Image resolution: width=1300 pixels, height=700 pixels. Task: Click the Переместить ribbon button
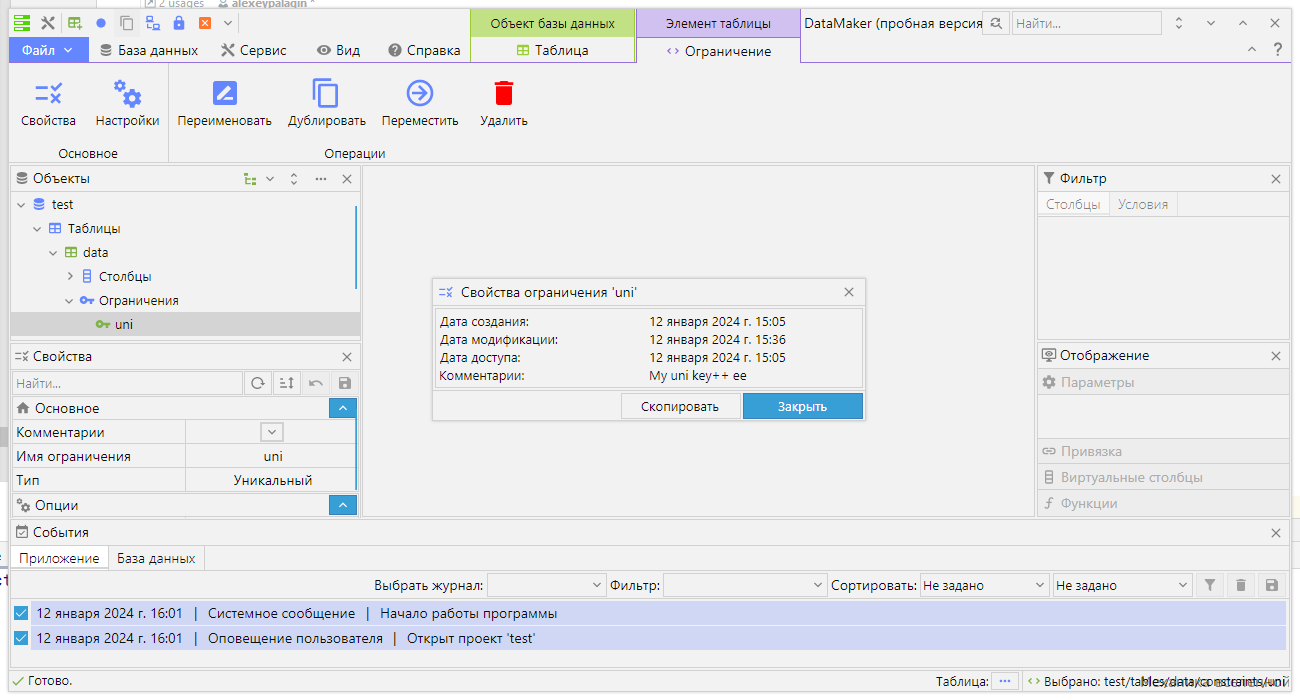click(x=420, y=104)
